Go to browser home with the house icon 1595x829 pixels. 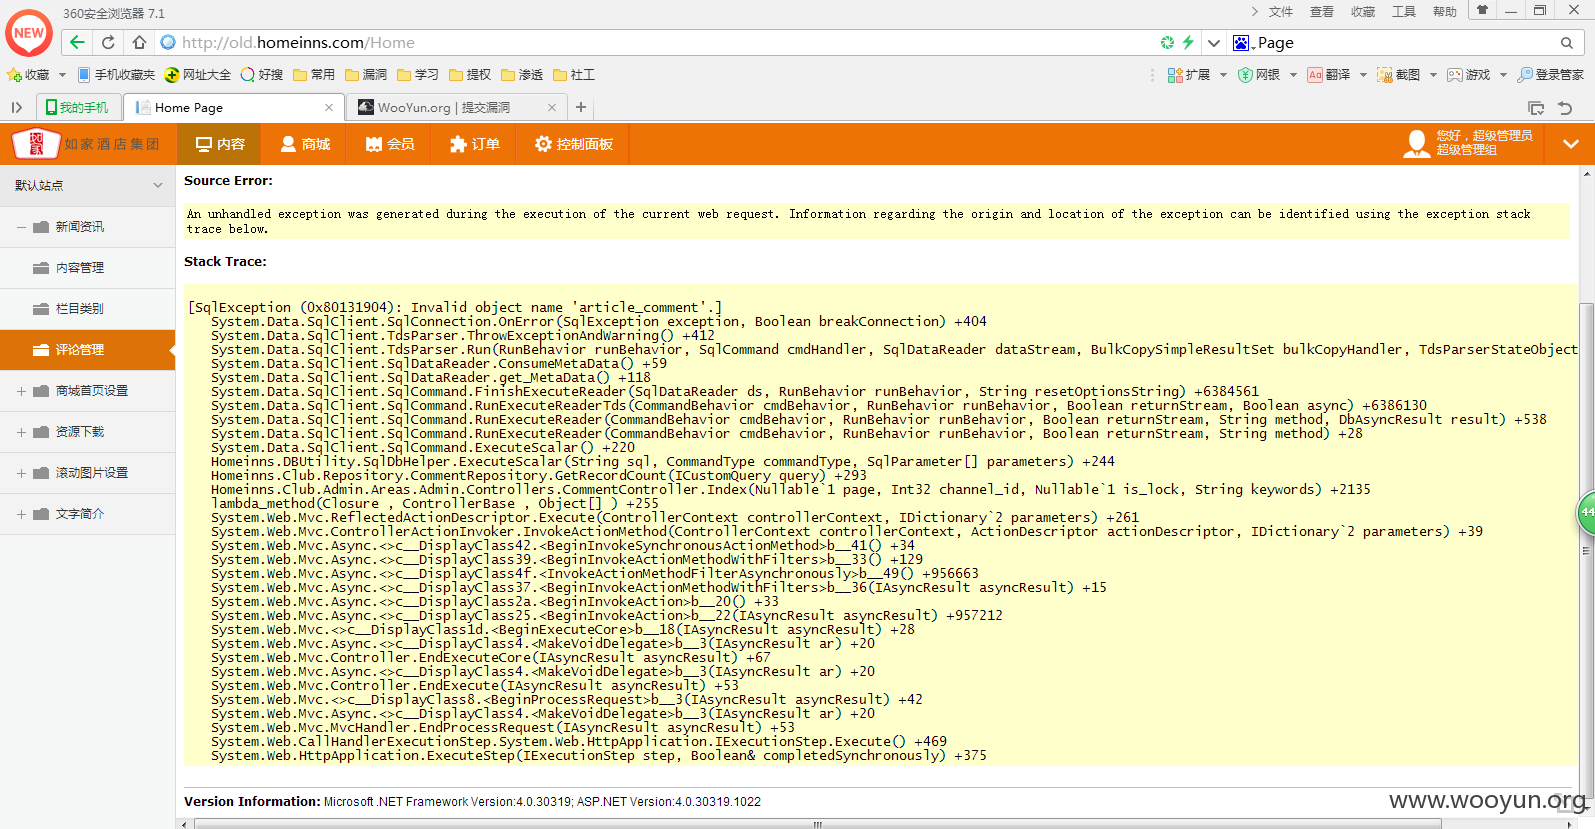[x=139, y=42]
